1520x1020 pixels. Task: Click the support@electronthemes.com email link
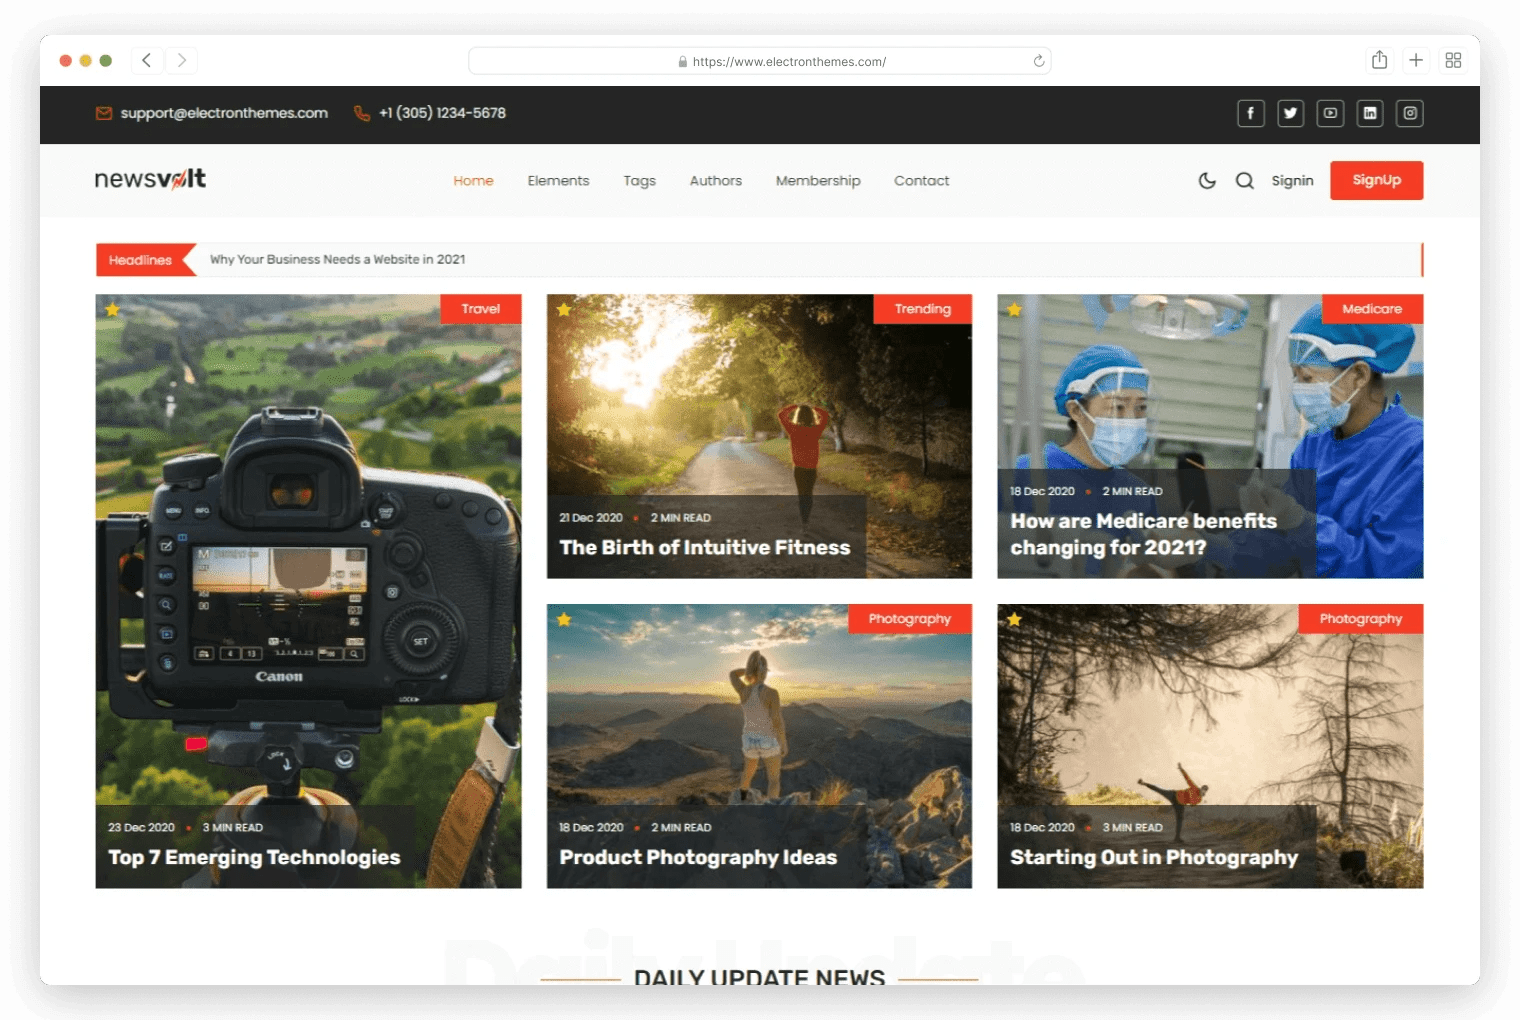click(224, 113)
